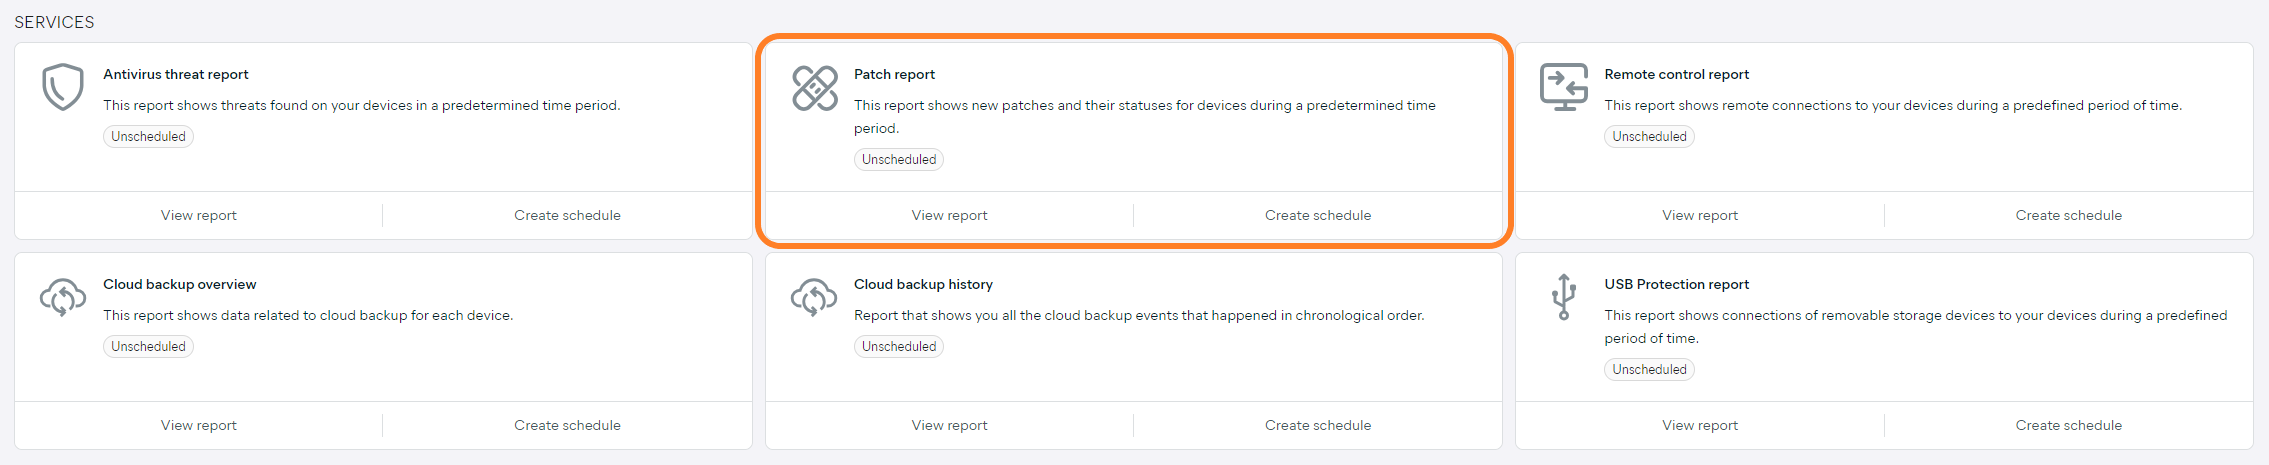Create schedule for Cloud backup history

coord(1318,425)
